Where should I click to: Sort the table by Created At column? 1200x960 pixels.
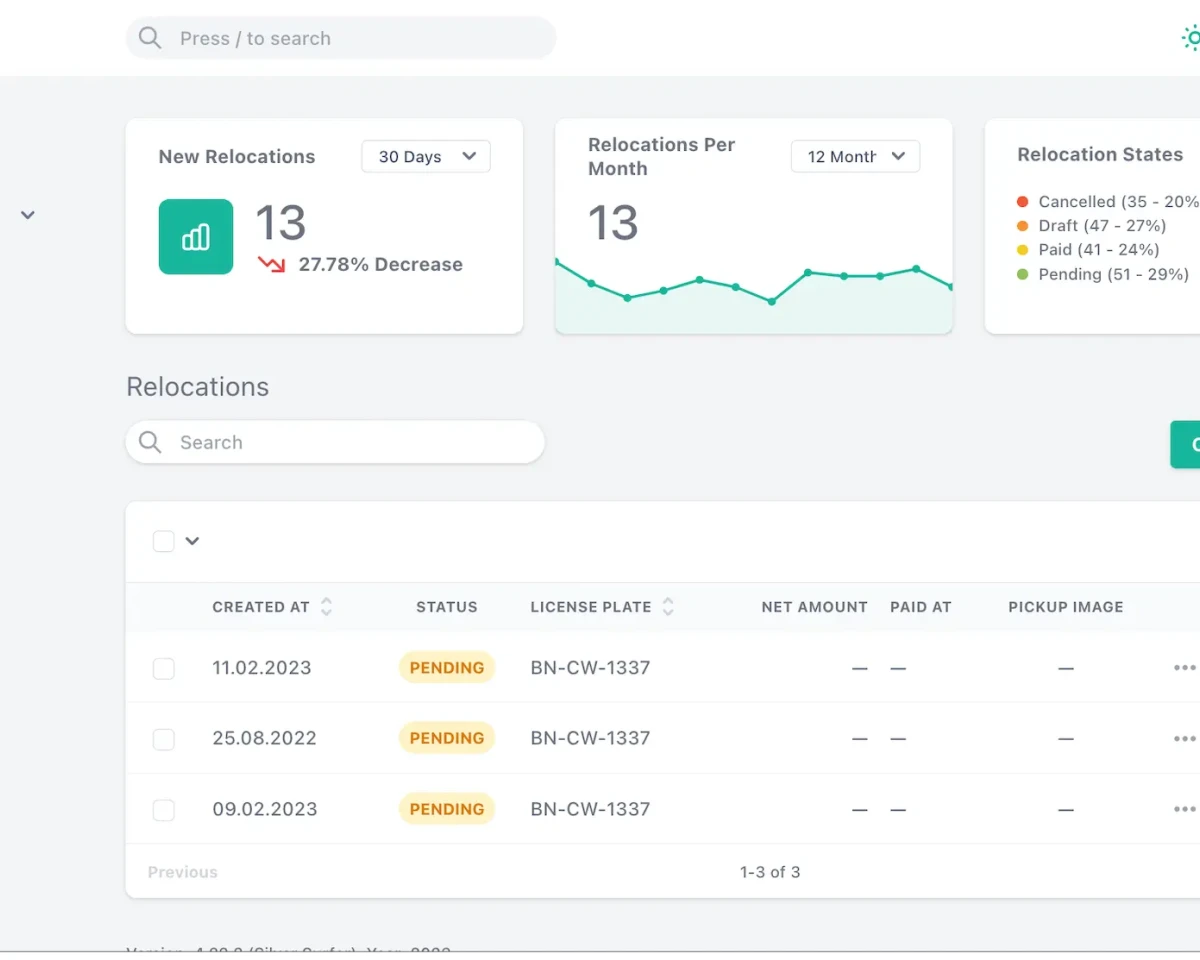[x=325, y=606]
